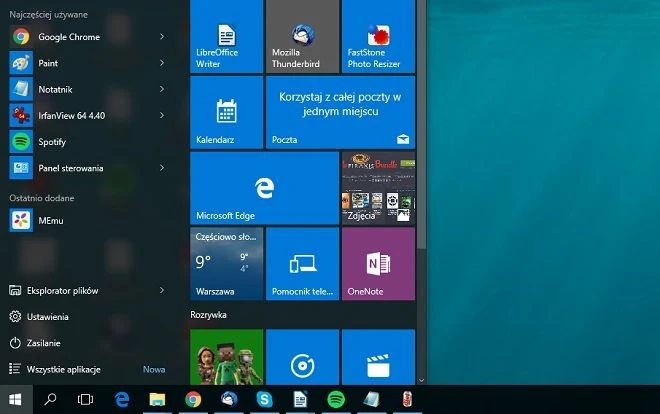Expand Paint jump list arrow

[162, 63]
